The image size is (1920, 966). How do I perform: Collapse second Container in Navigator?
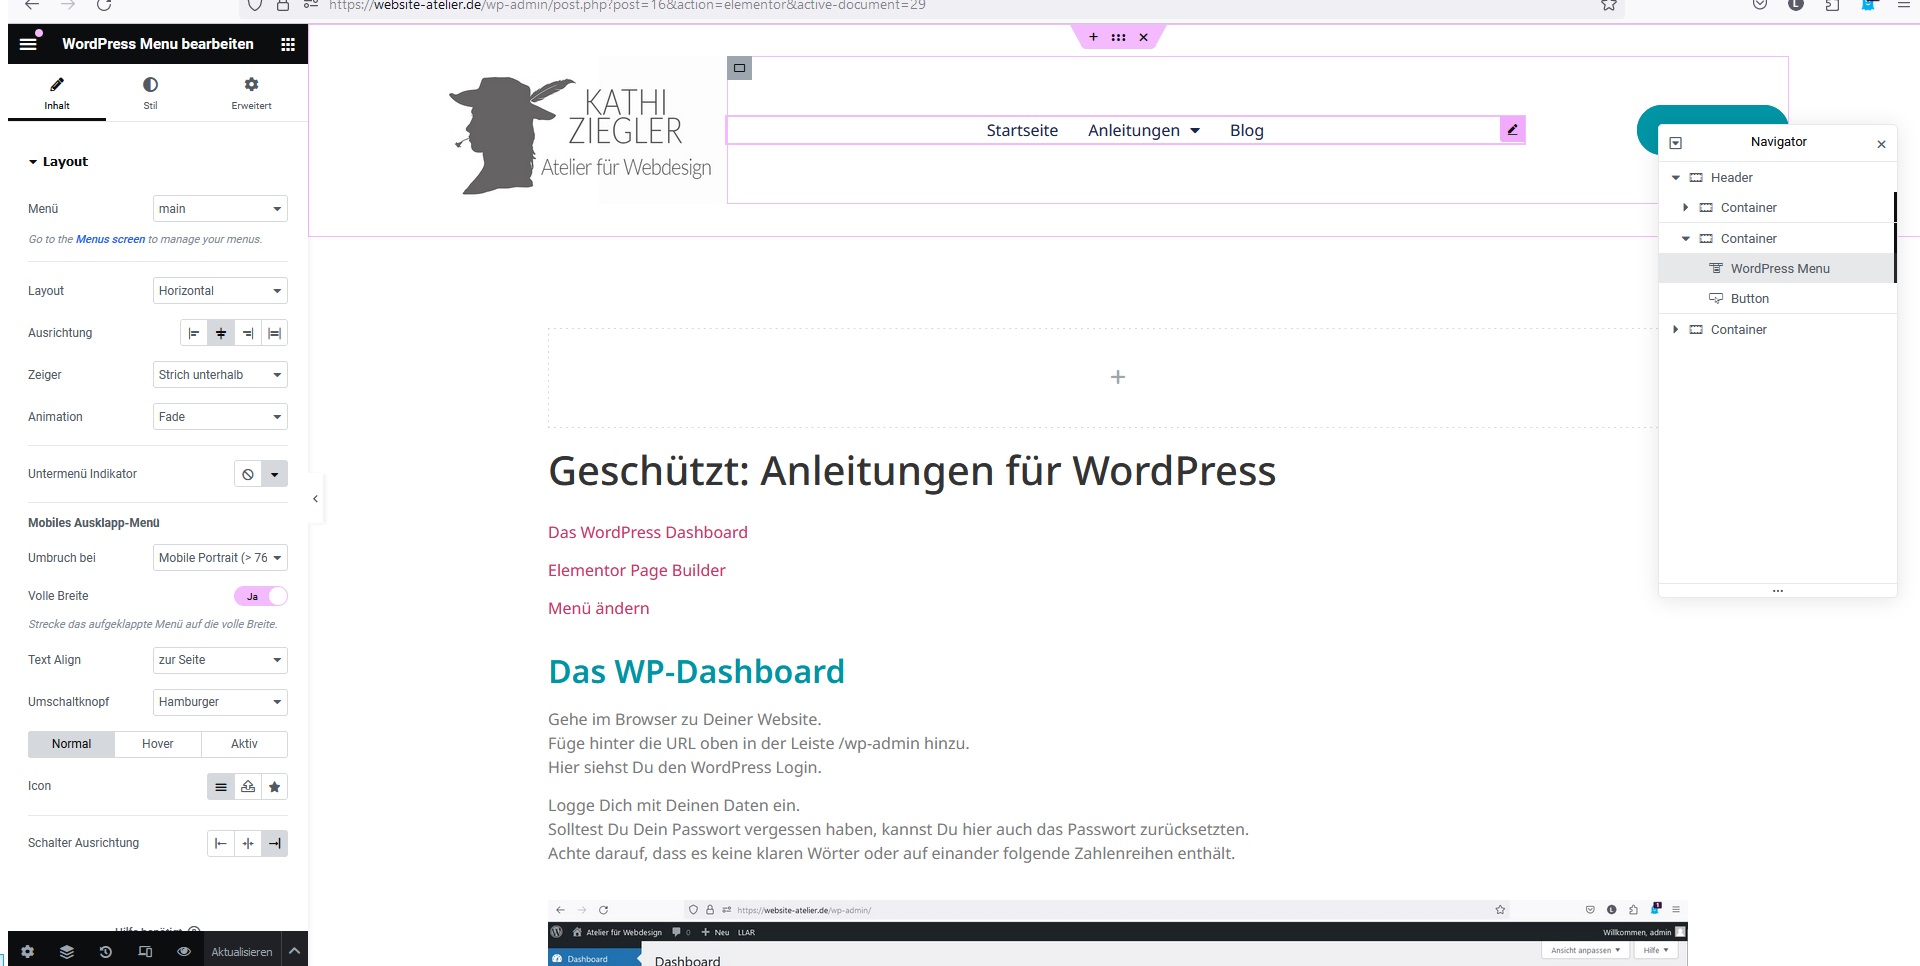[1686, 239]
